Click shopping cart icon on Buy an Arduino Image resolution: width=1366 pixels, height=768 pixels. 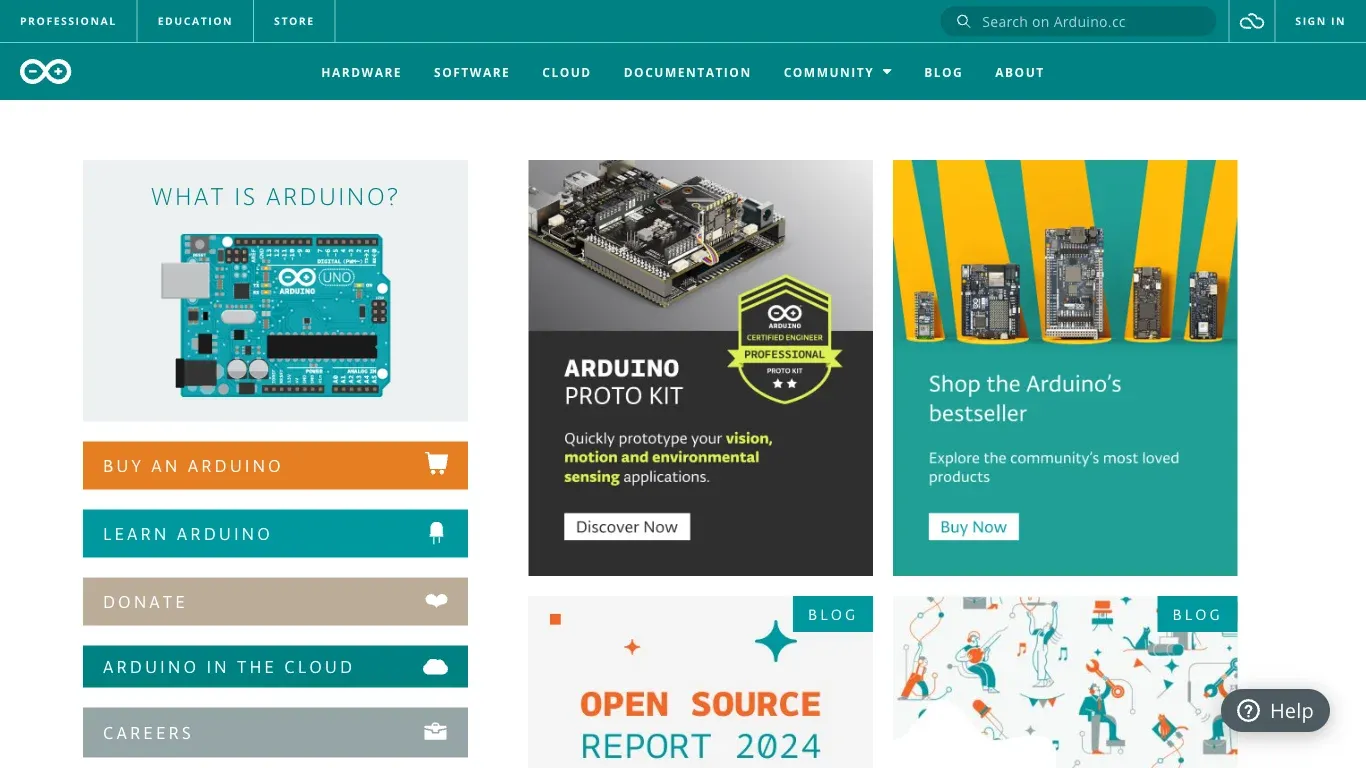pos(436,463)
